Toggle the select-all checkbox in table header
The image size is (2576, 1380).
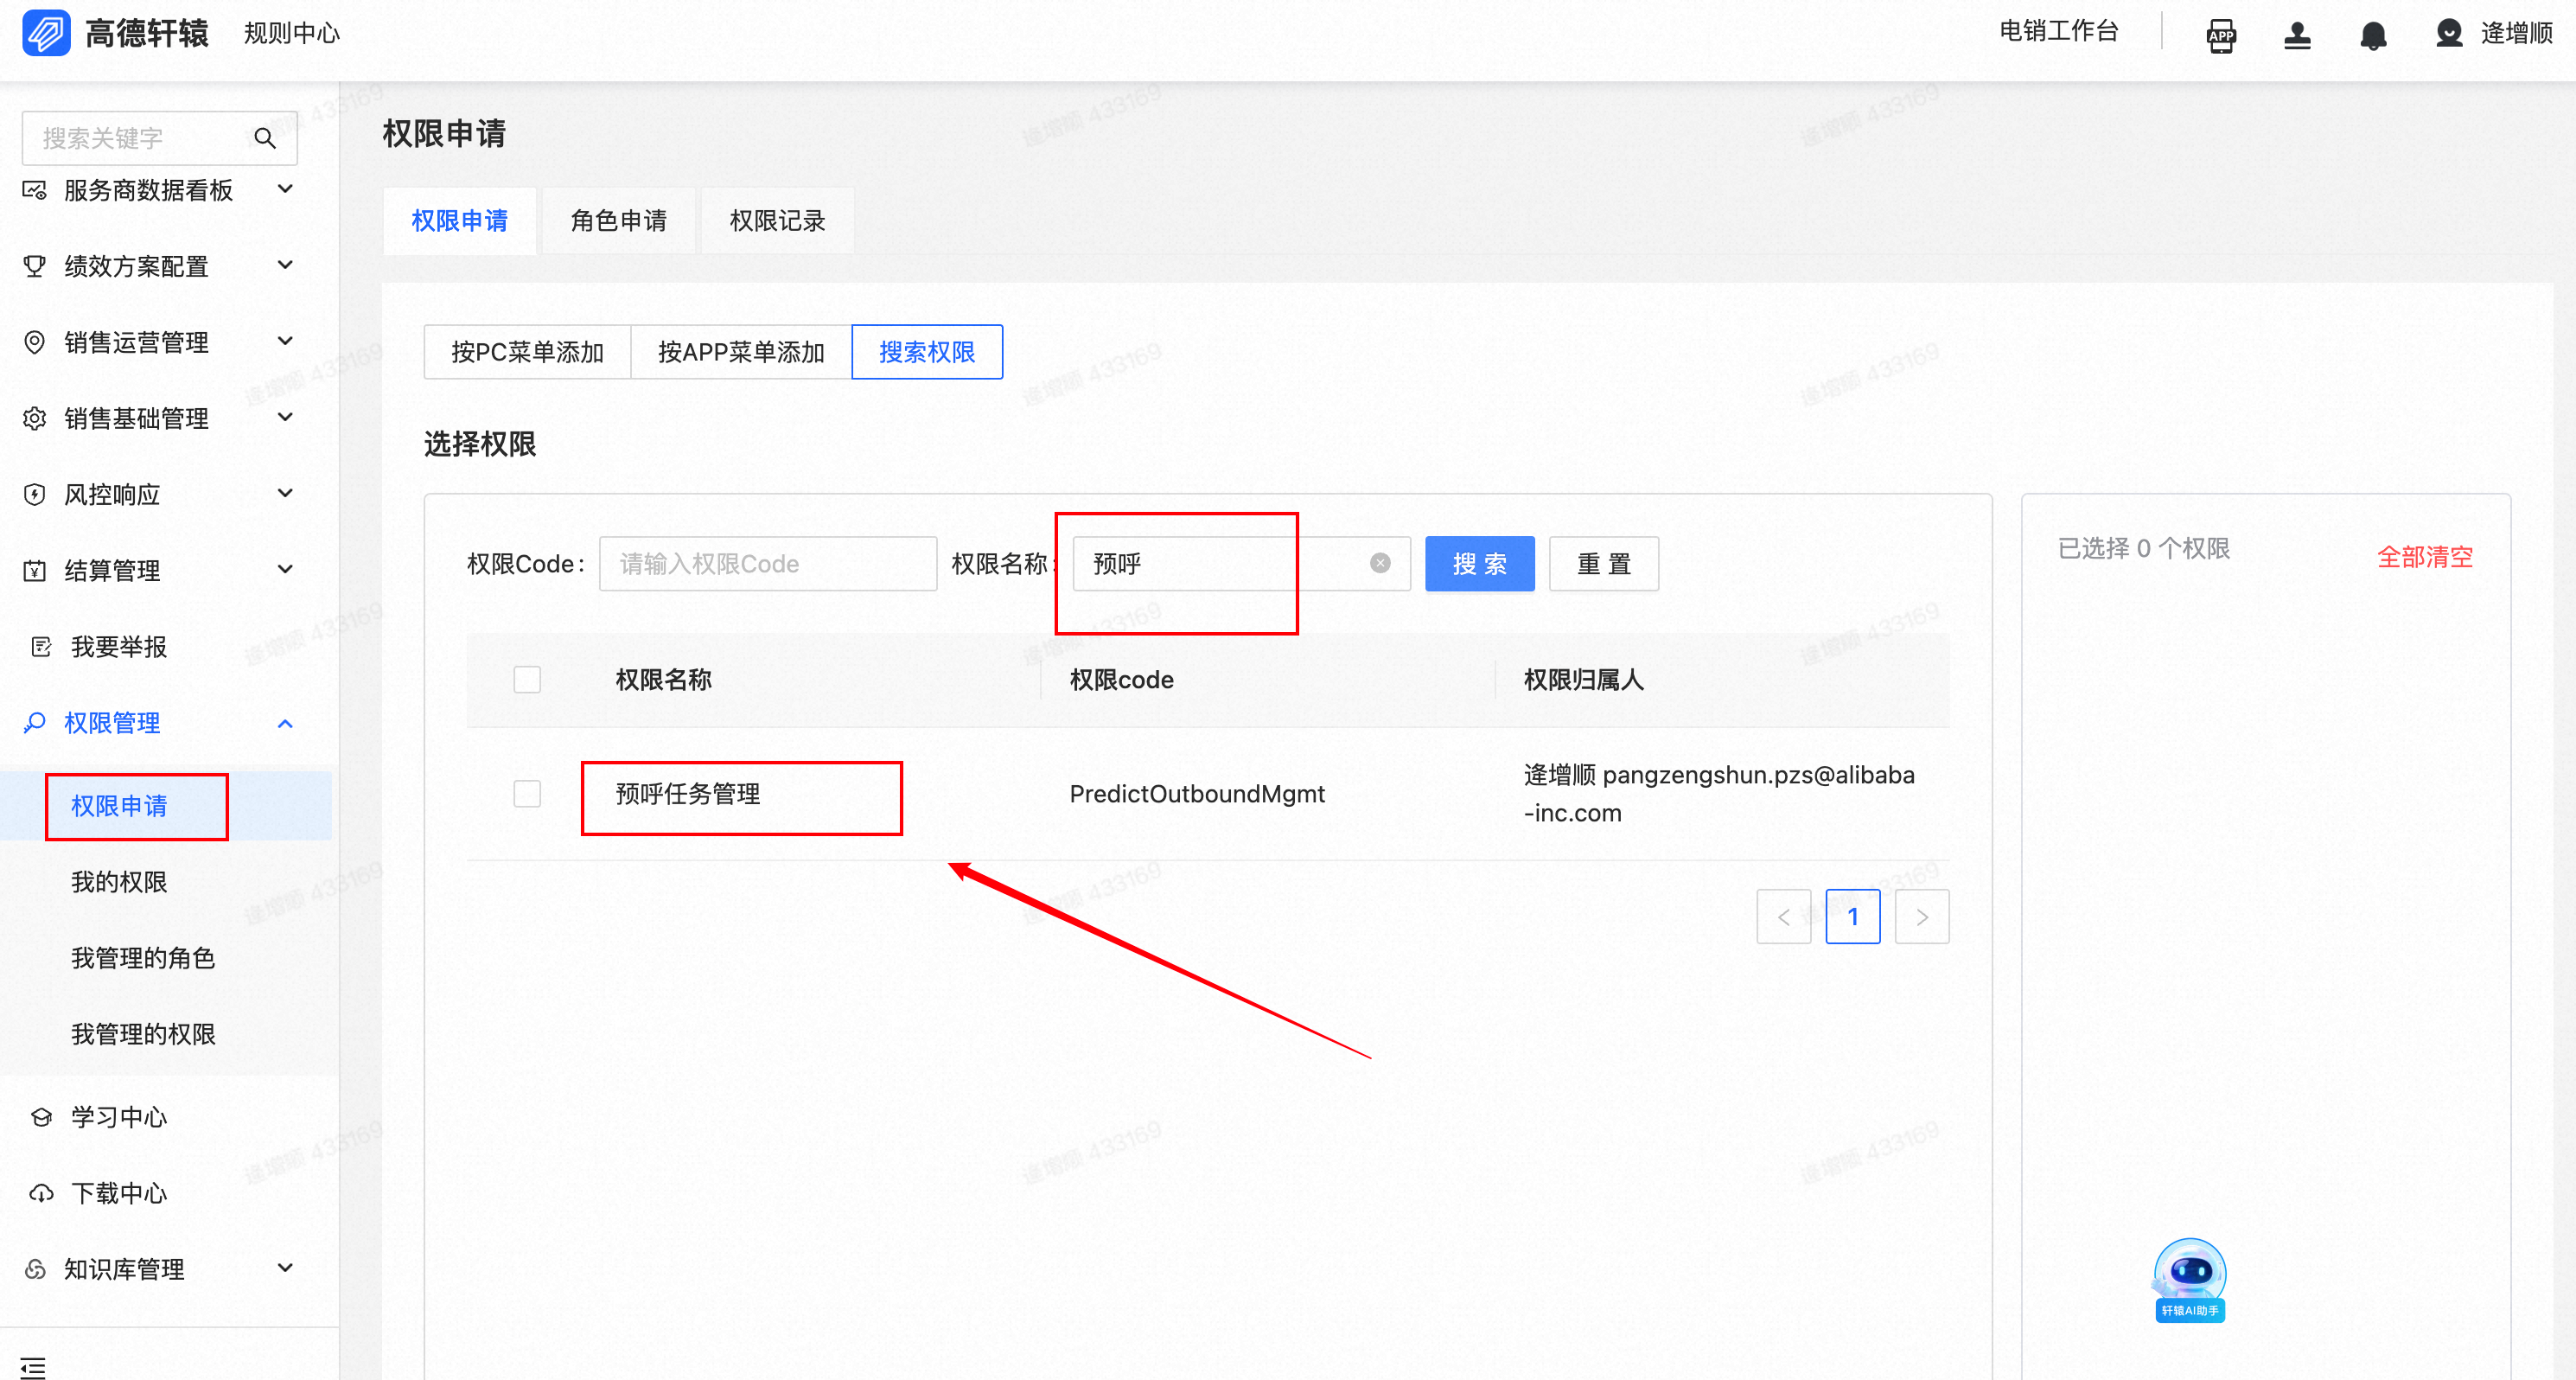pos(527,679)
